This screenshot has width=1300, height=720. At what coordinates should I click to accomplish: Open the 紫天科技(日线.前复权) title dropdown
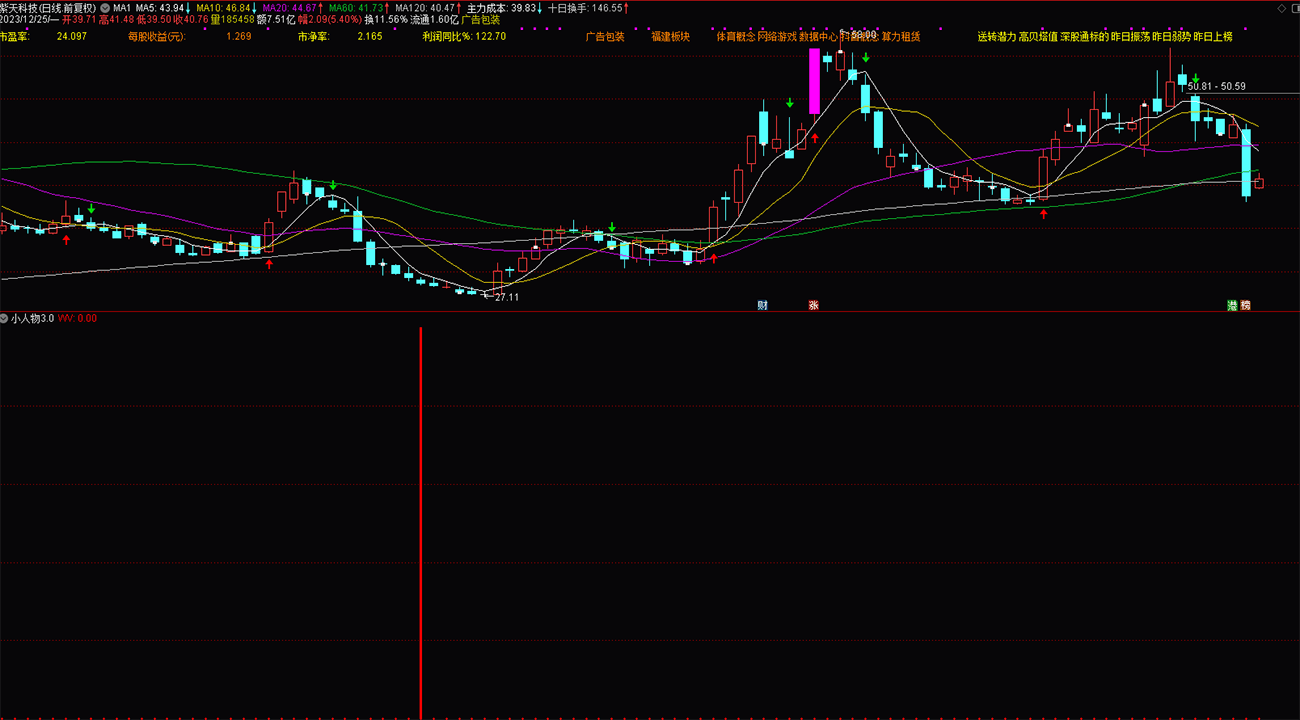(48, 7)
